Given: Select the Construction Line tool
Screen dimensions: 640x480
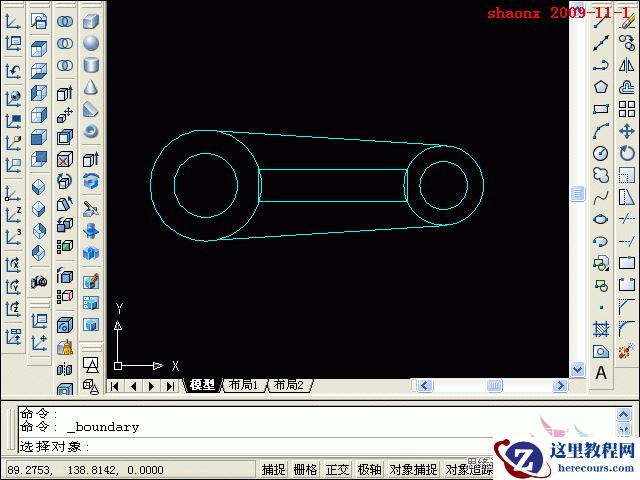Looking at the screenshot, I should (x=601, y=43).
